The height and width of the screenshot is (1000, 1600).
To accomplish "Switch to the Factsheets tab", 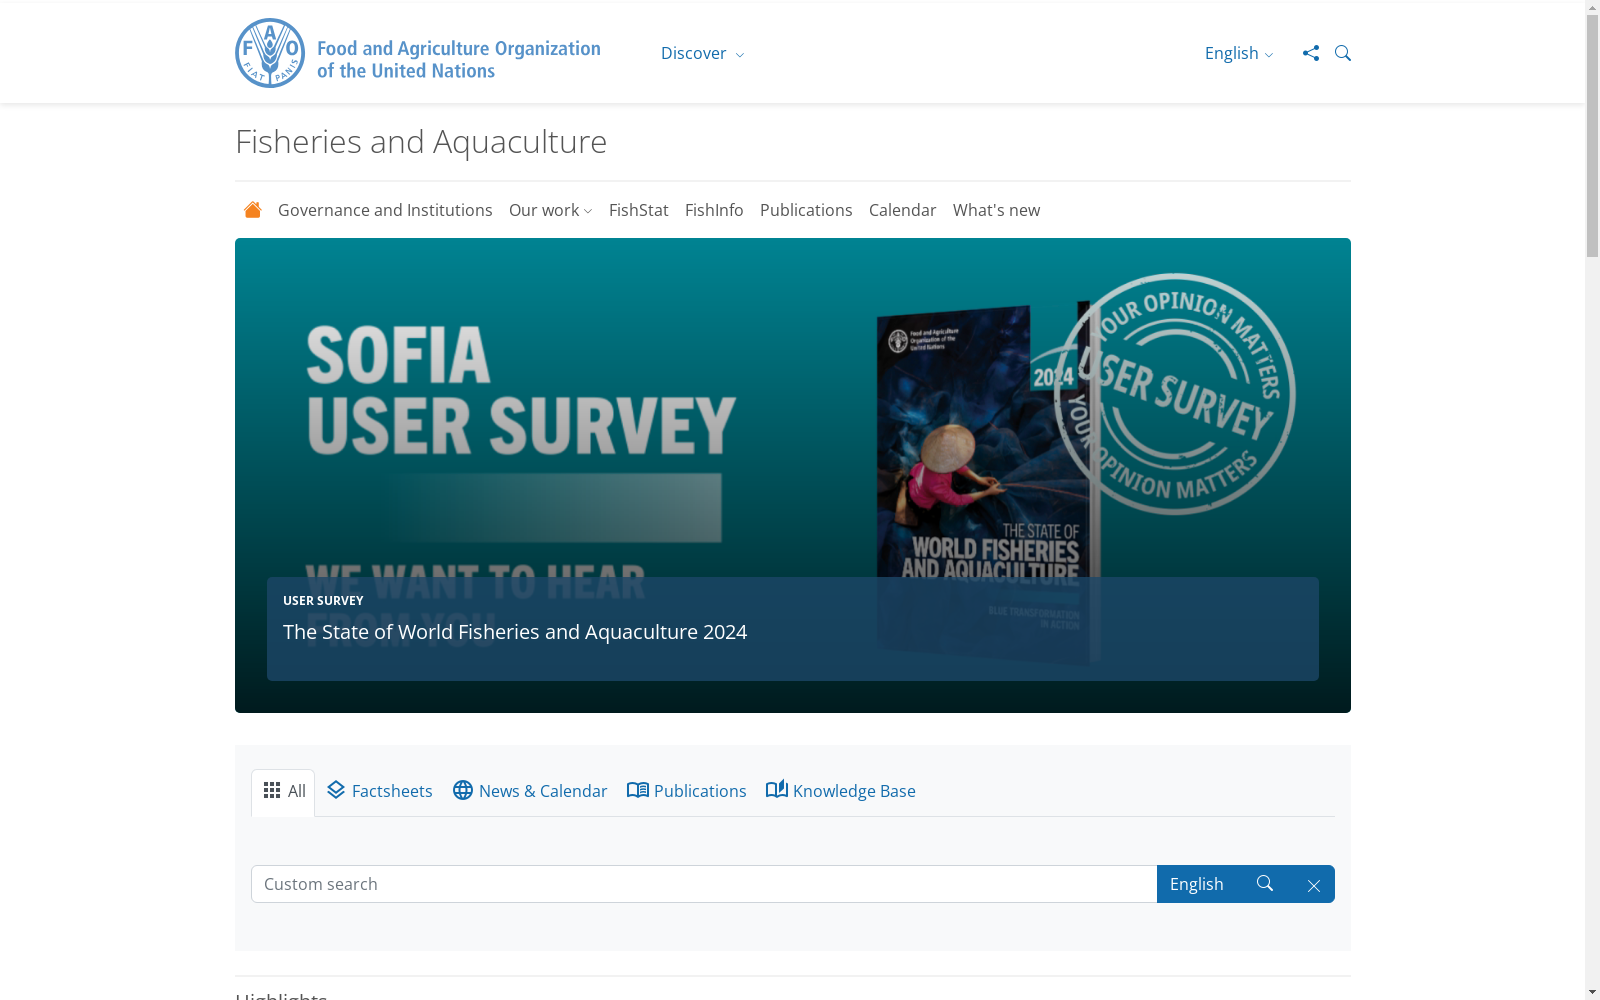I will pyautogui.click(x=379, y=791).
